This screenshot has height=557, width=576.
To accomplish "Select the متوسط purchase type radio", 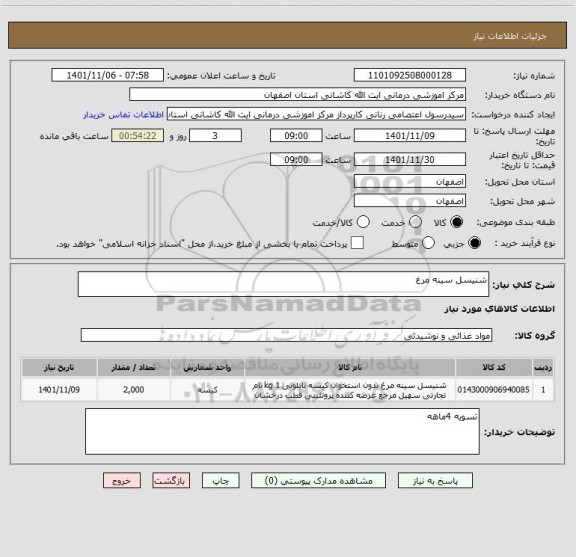I will tap(428, 243).
